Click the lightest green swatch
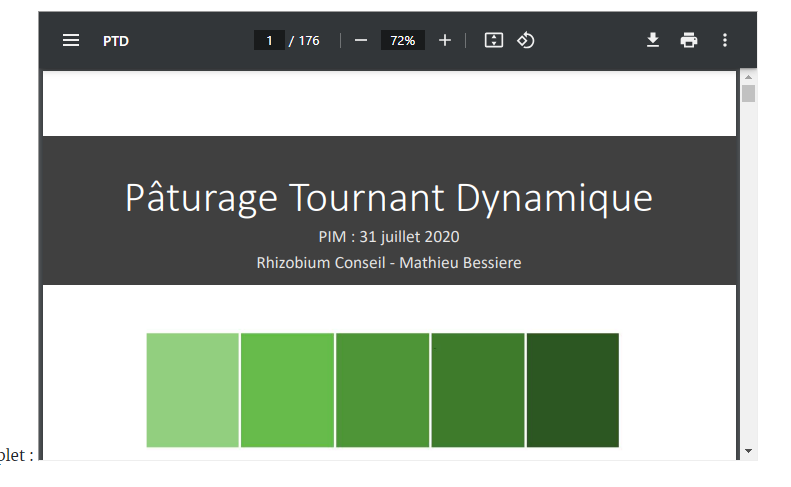This screenshot has width=791, height=487. click(x=193, y=390)
